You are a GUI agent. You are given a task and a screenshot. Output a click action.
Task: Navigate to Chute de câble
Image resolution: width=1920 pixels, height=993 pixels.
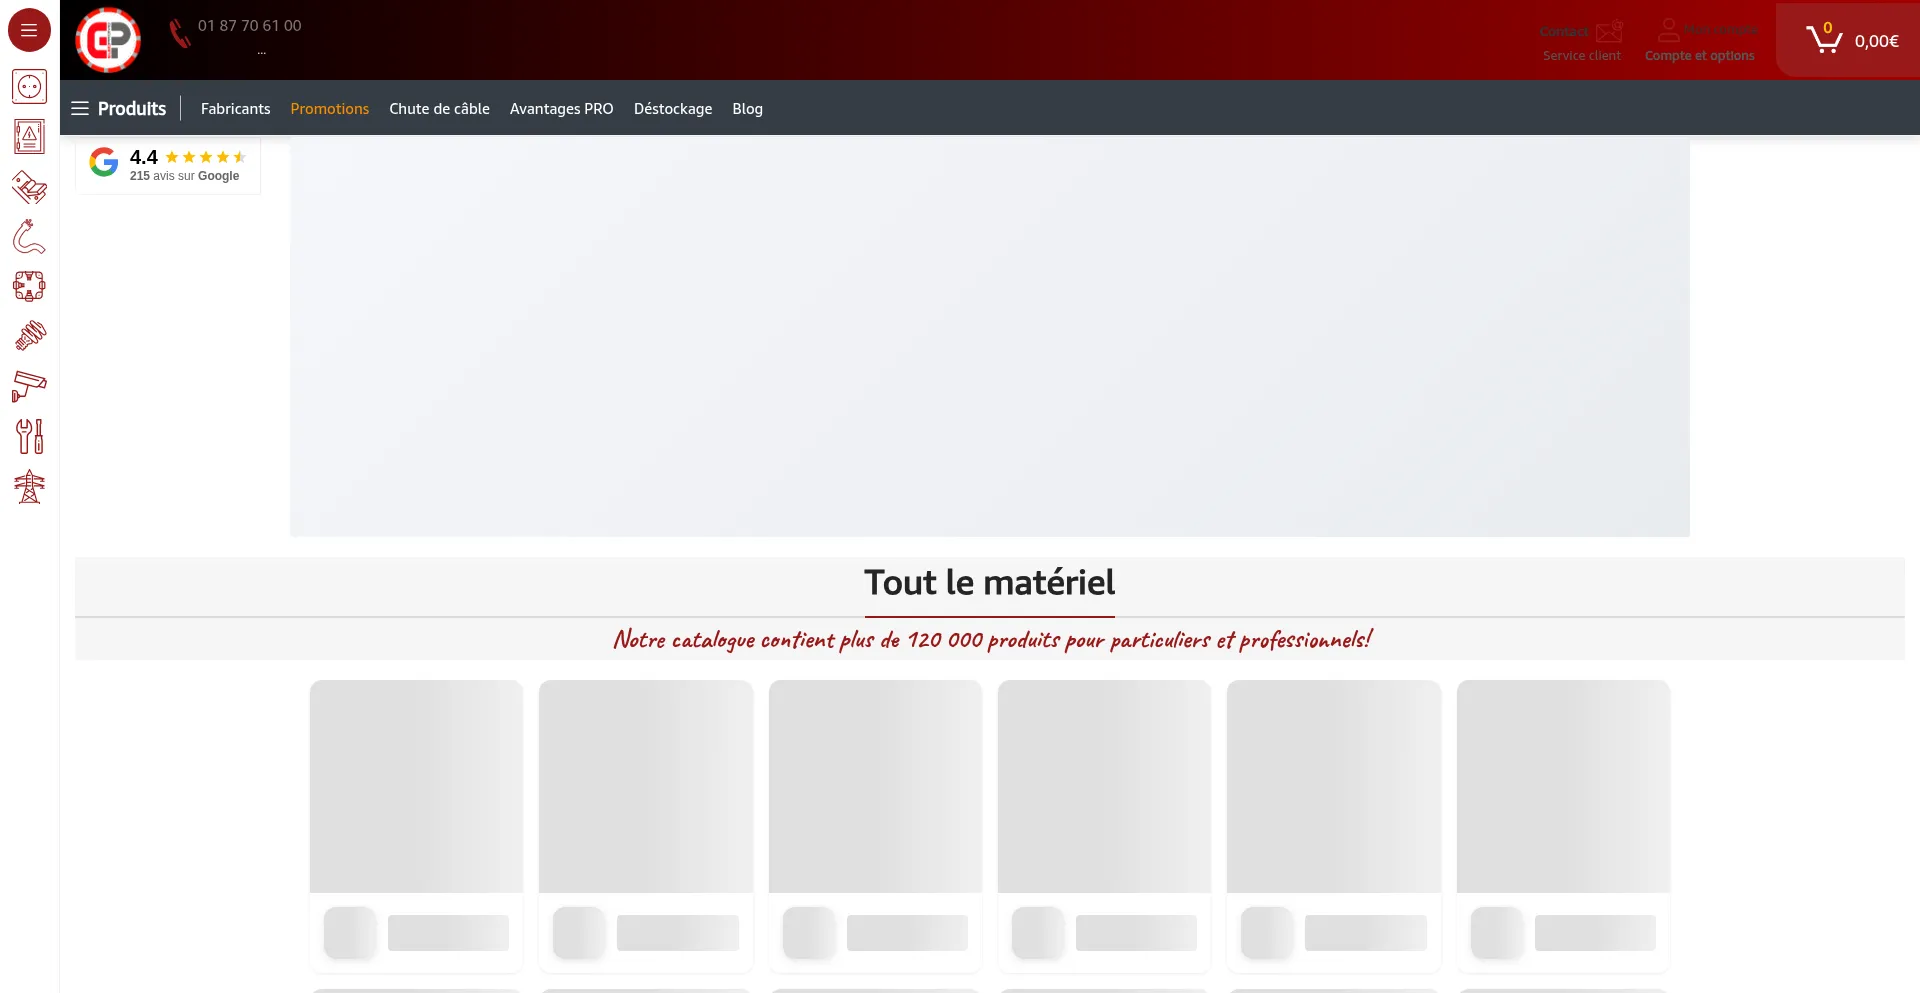coord(439,108)
